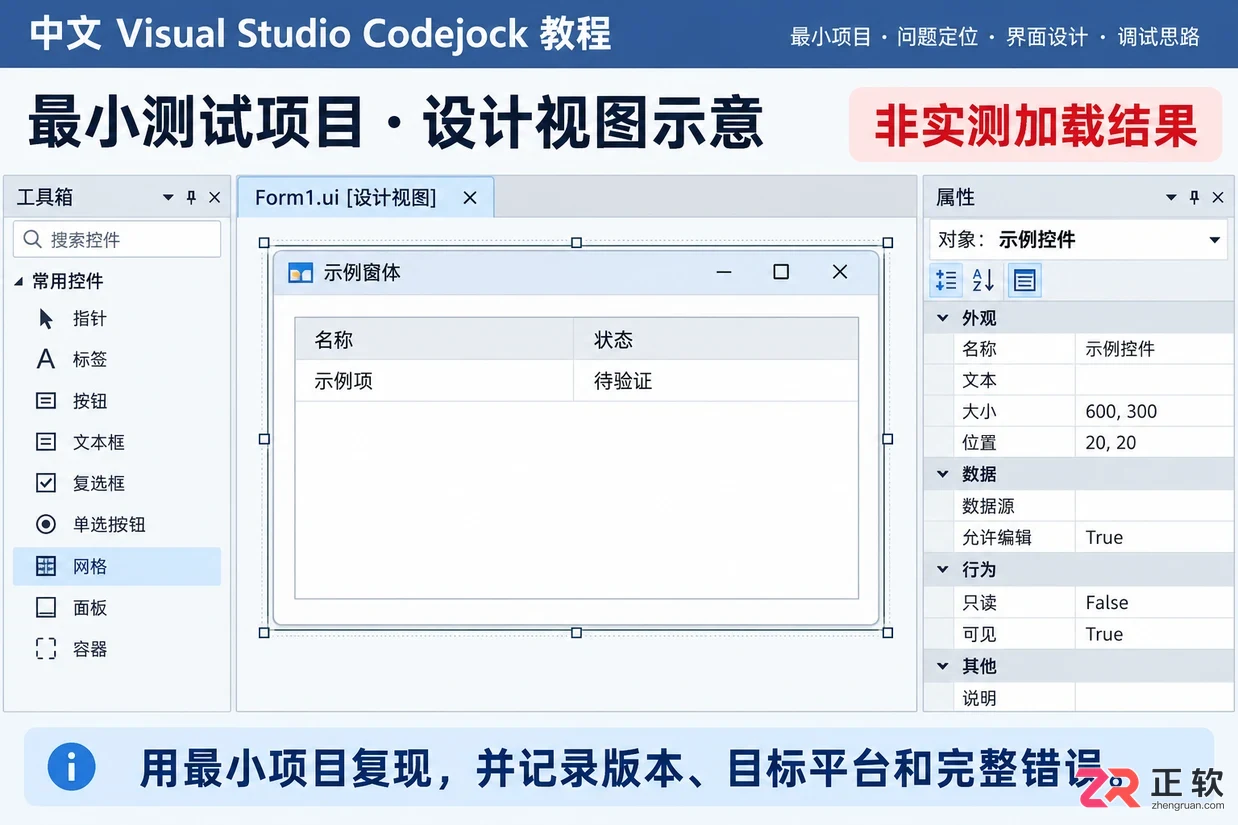
Task: Select the 容器 container control
Action: [117, 649]
